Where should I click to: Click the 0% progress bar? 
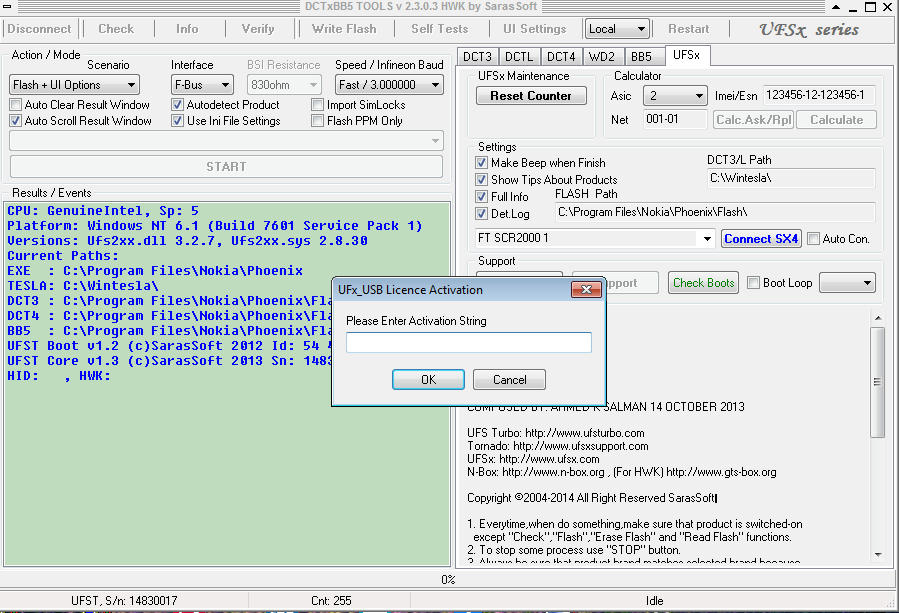(448, 580)
